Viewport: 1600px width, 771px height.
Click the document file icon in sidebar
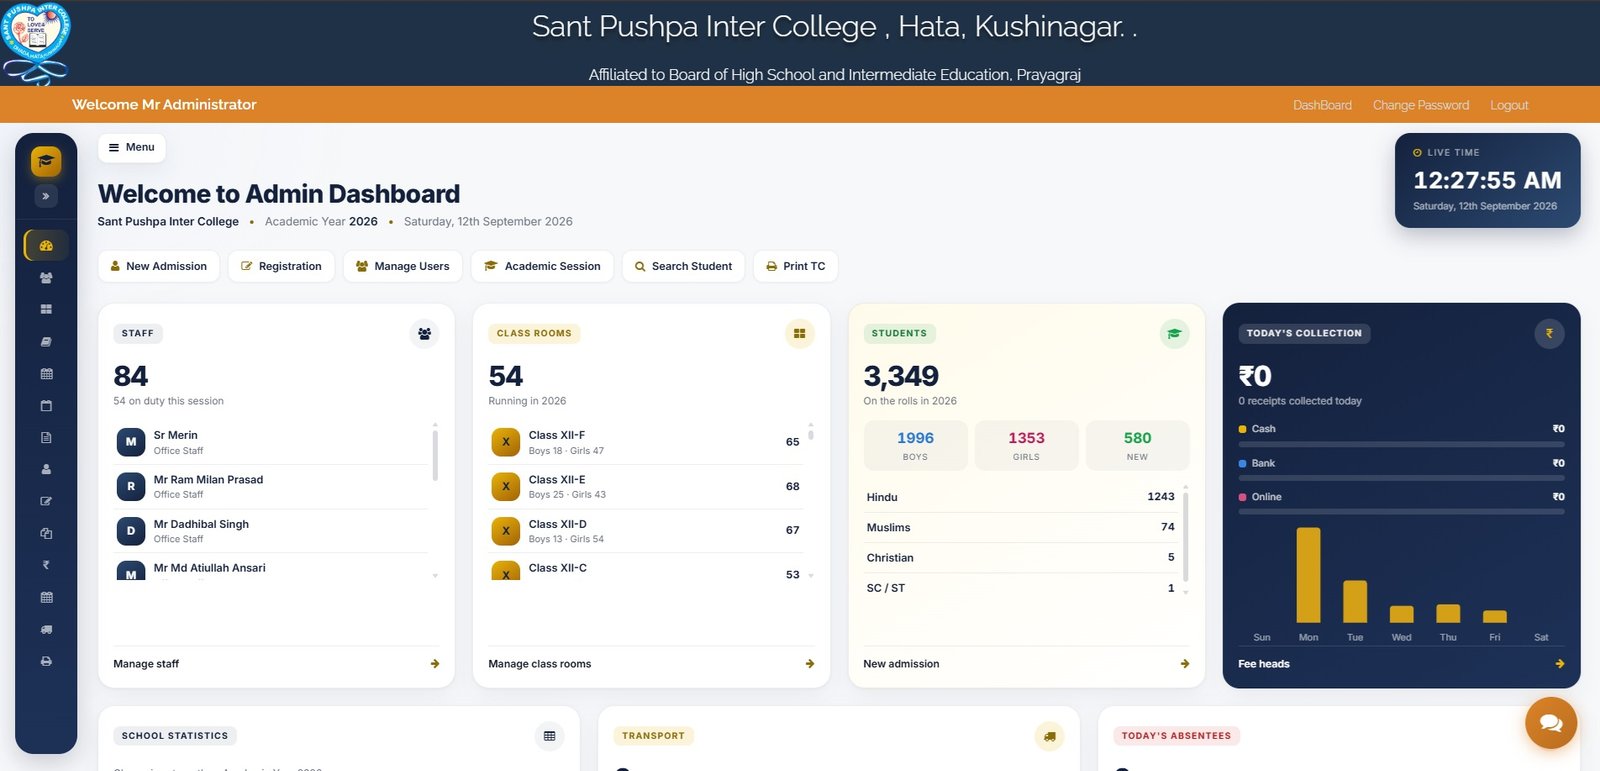tap(46, 437)
